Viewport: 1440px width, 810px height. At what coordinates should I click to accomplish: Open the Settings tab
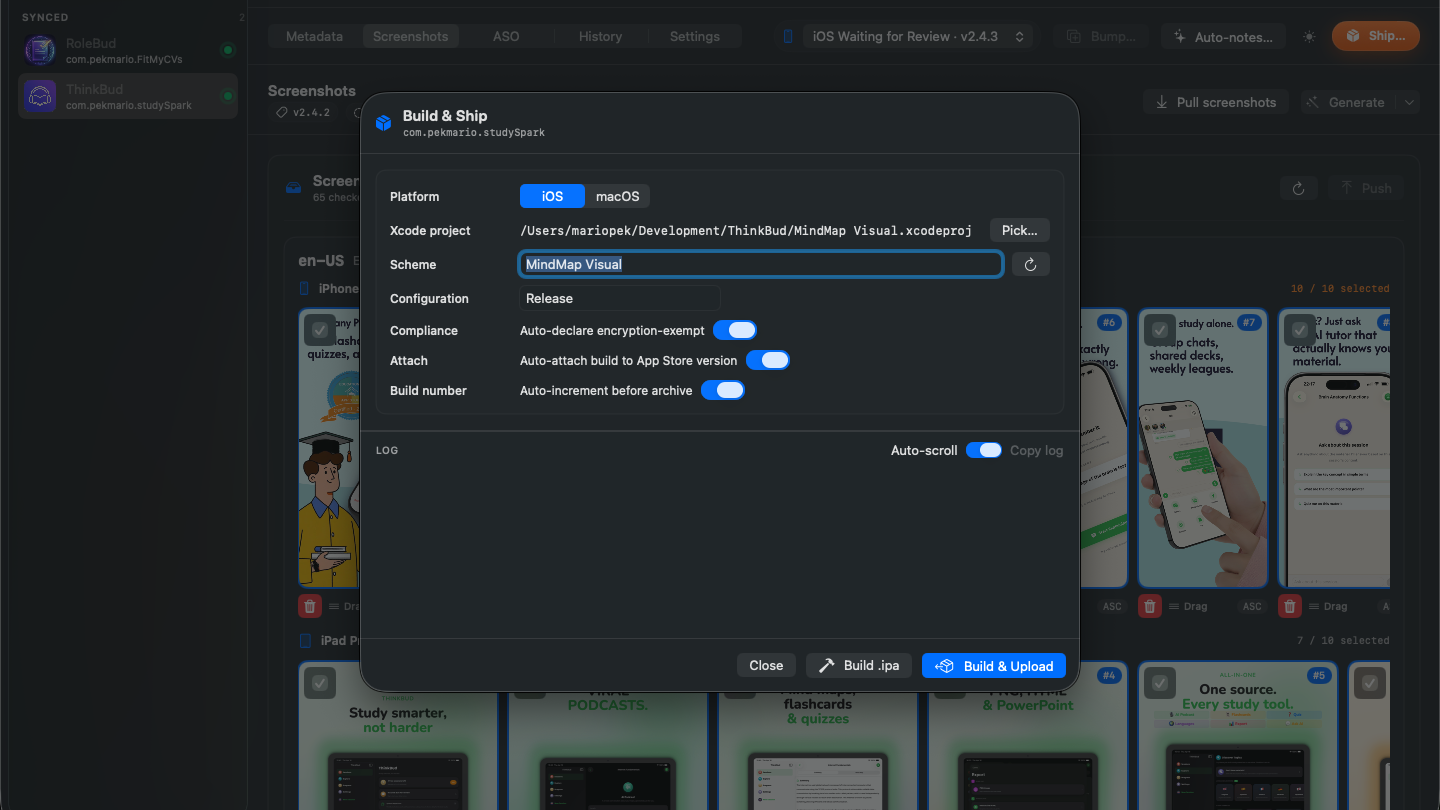coord(695,36)
